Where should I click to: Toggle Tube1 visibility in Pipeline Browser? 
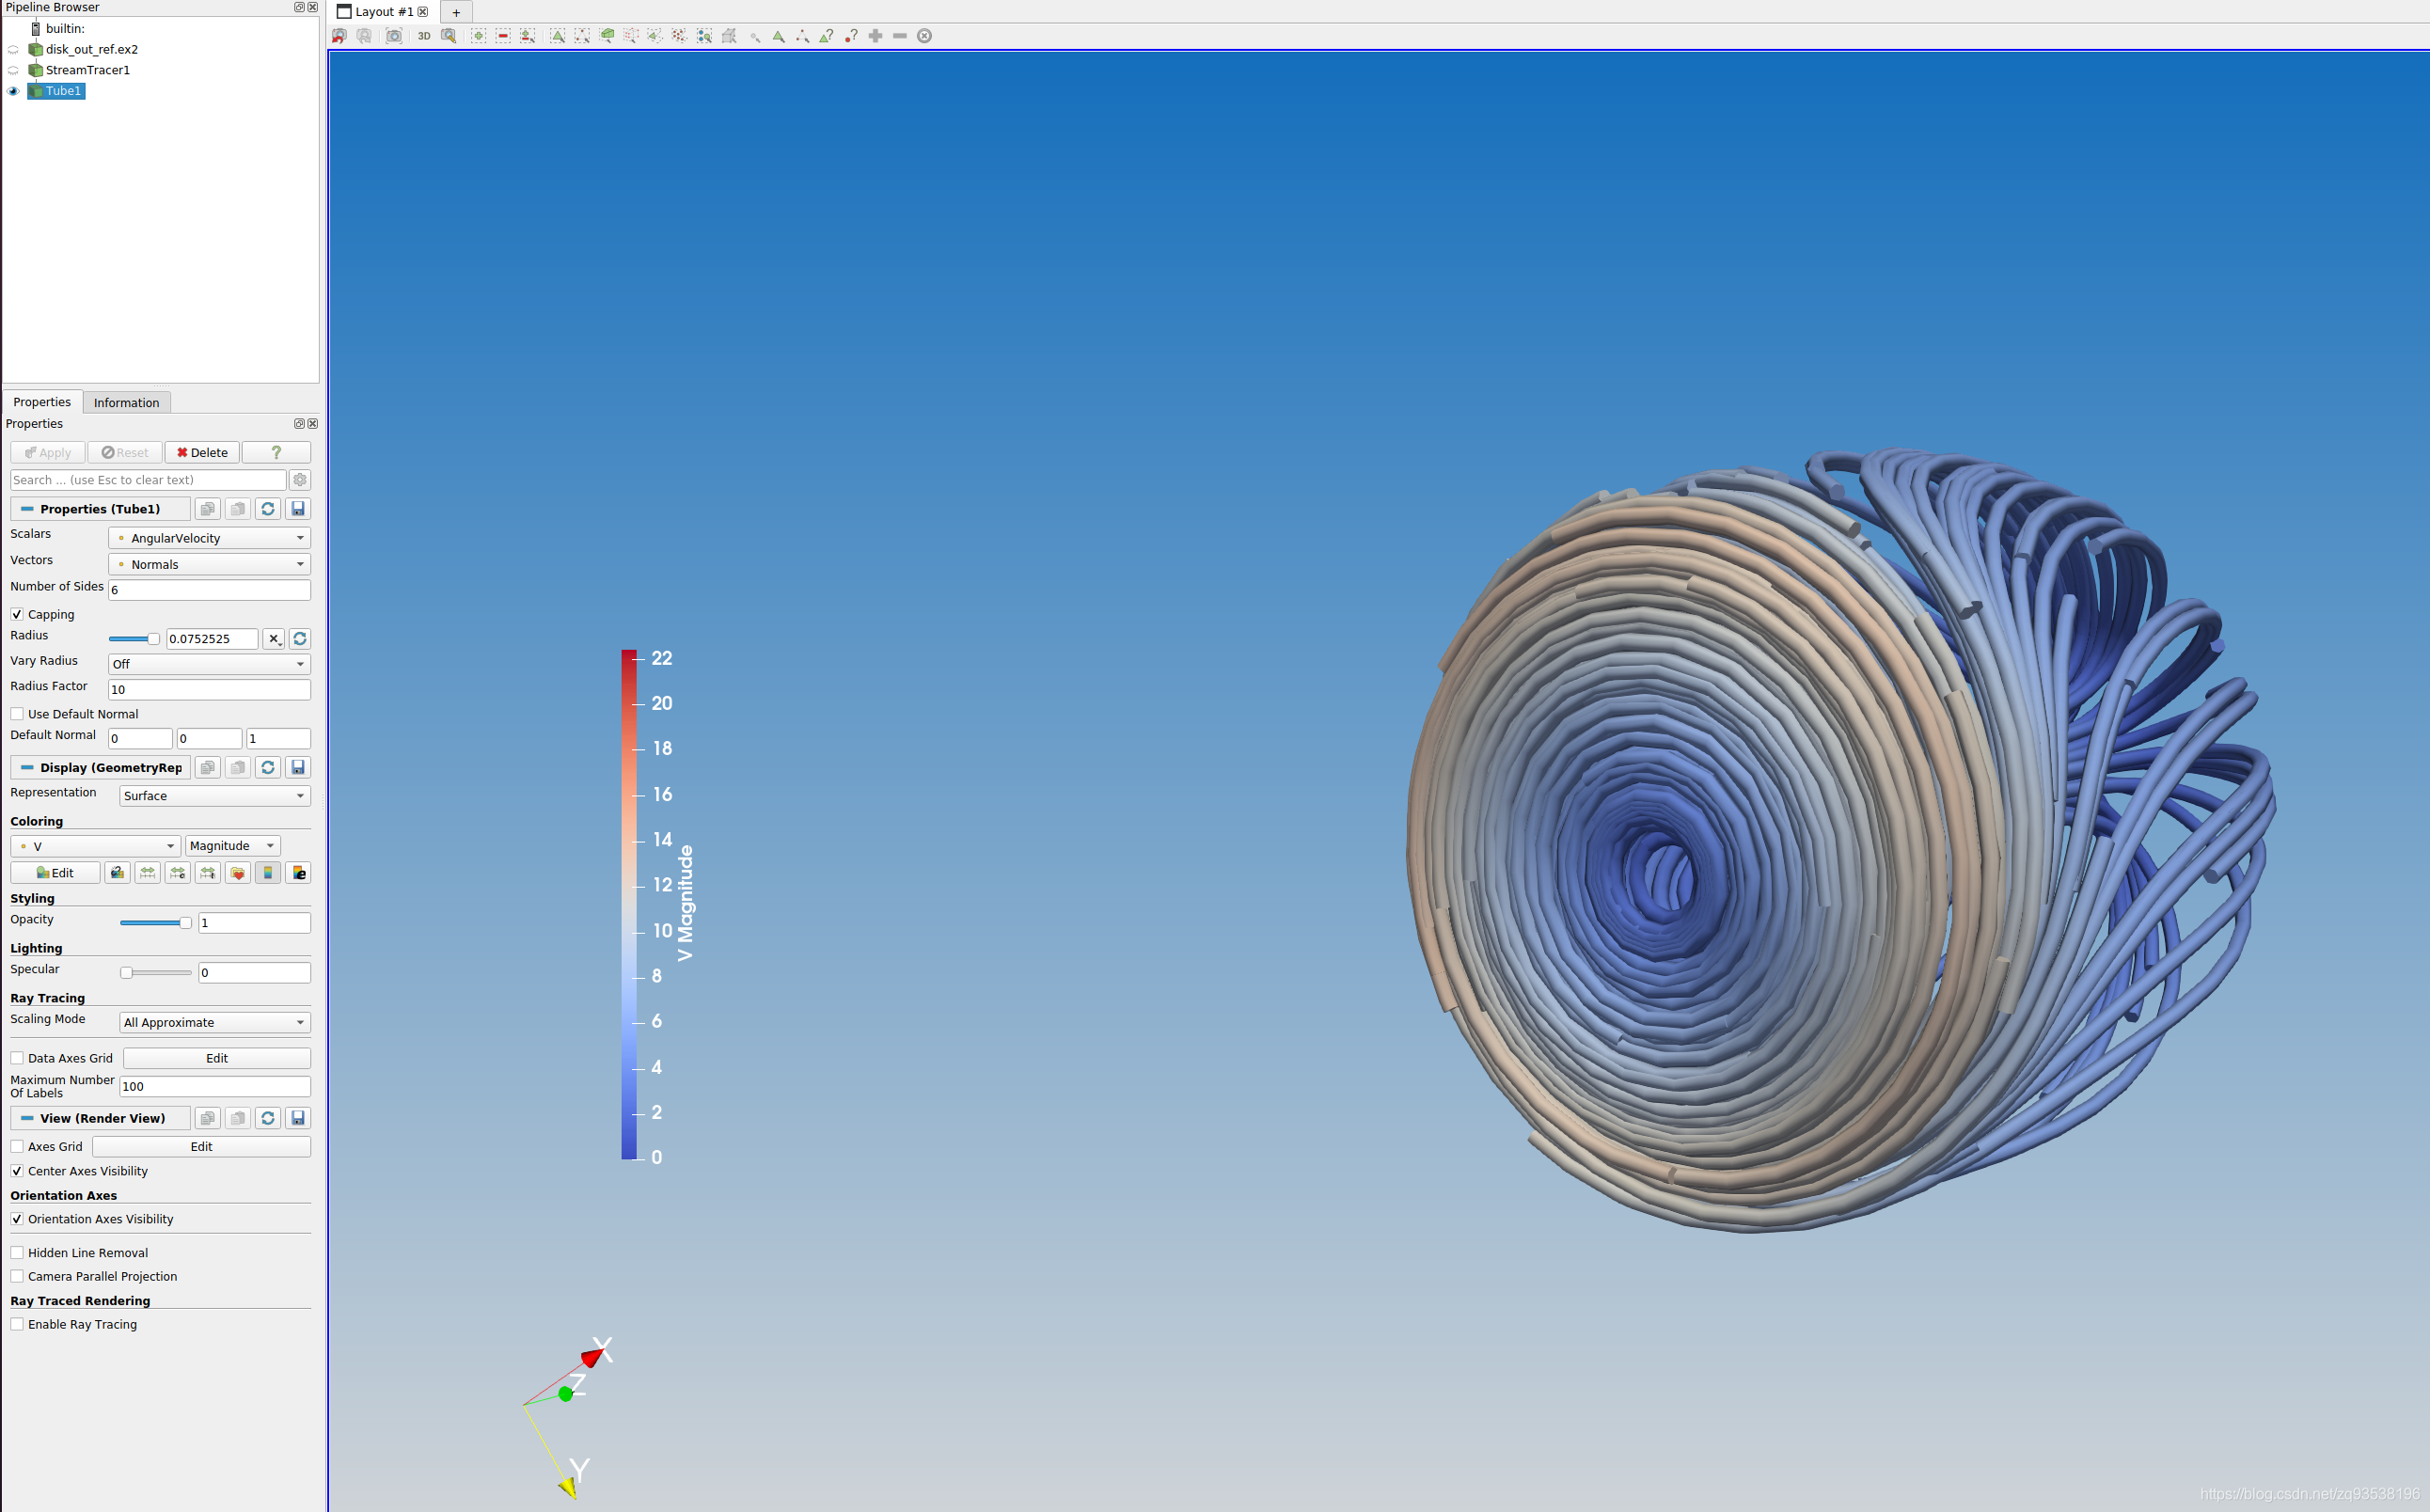[13, 90]
